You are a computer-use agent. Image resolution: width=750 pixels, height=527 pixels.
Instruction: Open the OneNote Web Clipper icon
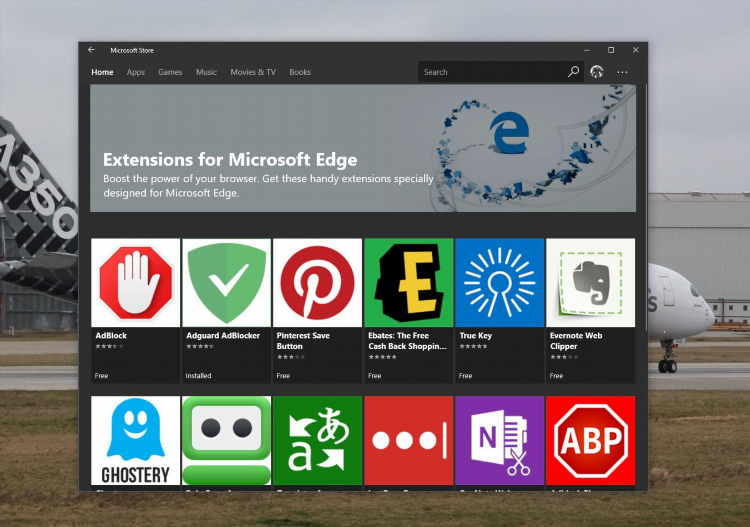pos(499,440)
